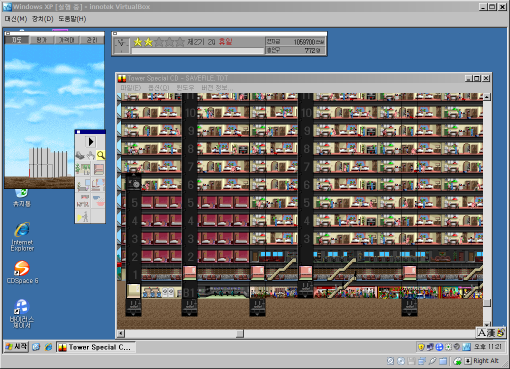Image resolution: width=510 pixels, height=369 pixels.
Task: Click the clock icon in the status panel
Action: [121, 46]
